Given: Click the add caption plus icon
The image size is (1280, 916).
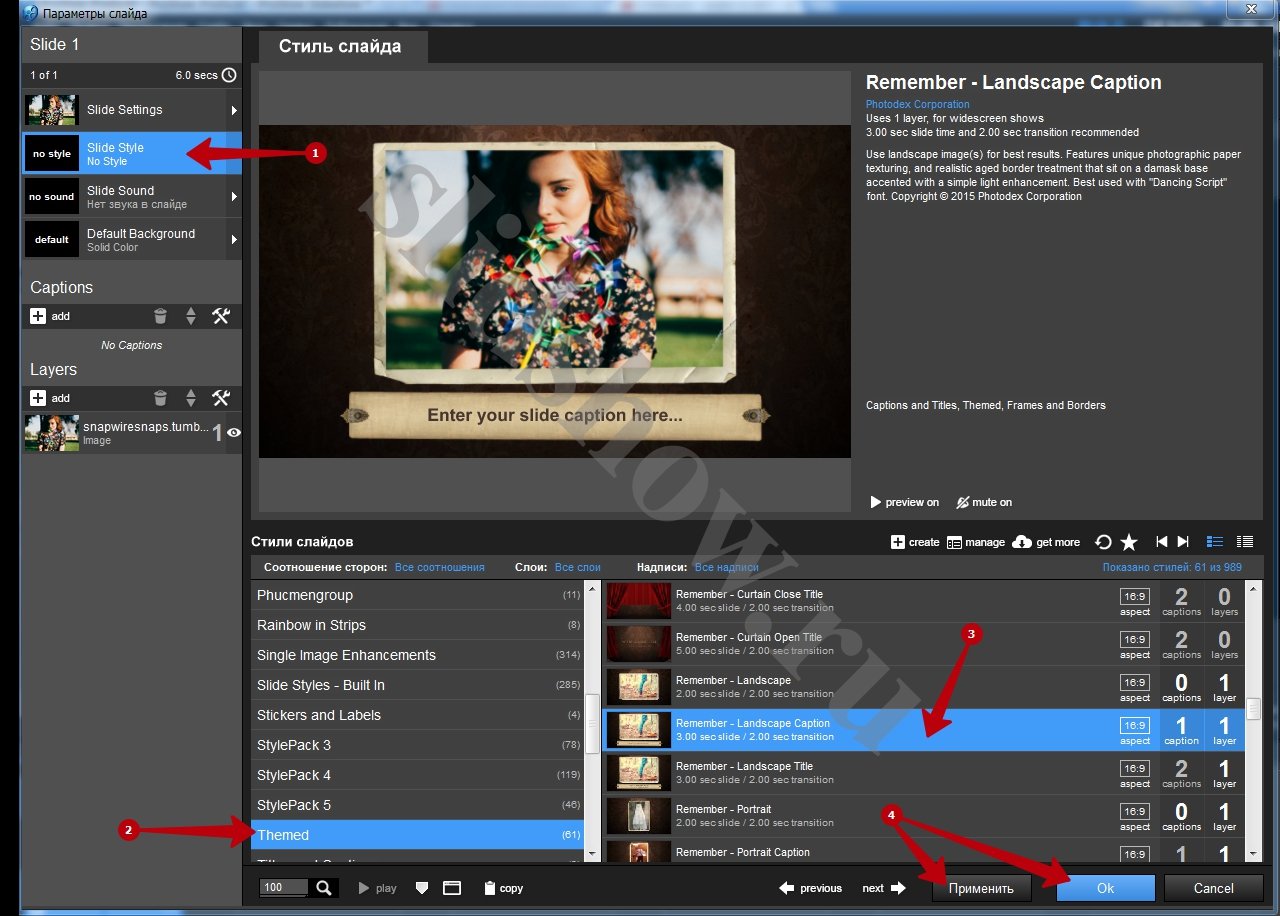Looking at the screenshot, I should pos(38,316).
